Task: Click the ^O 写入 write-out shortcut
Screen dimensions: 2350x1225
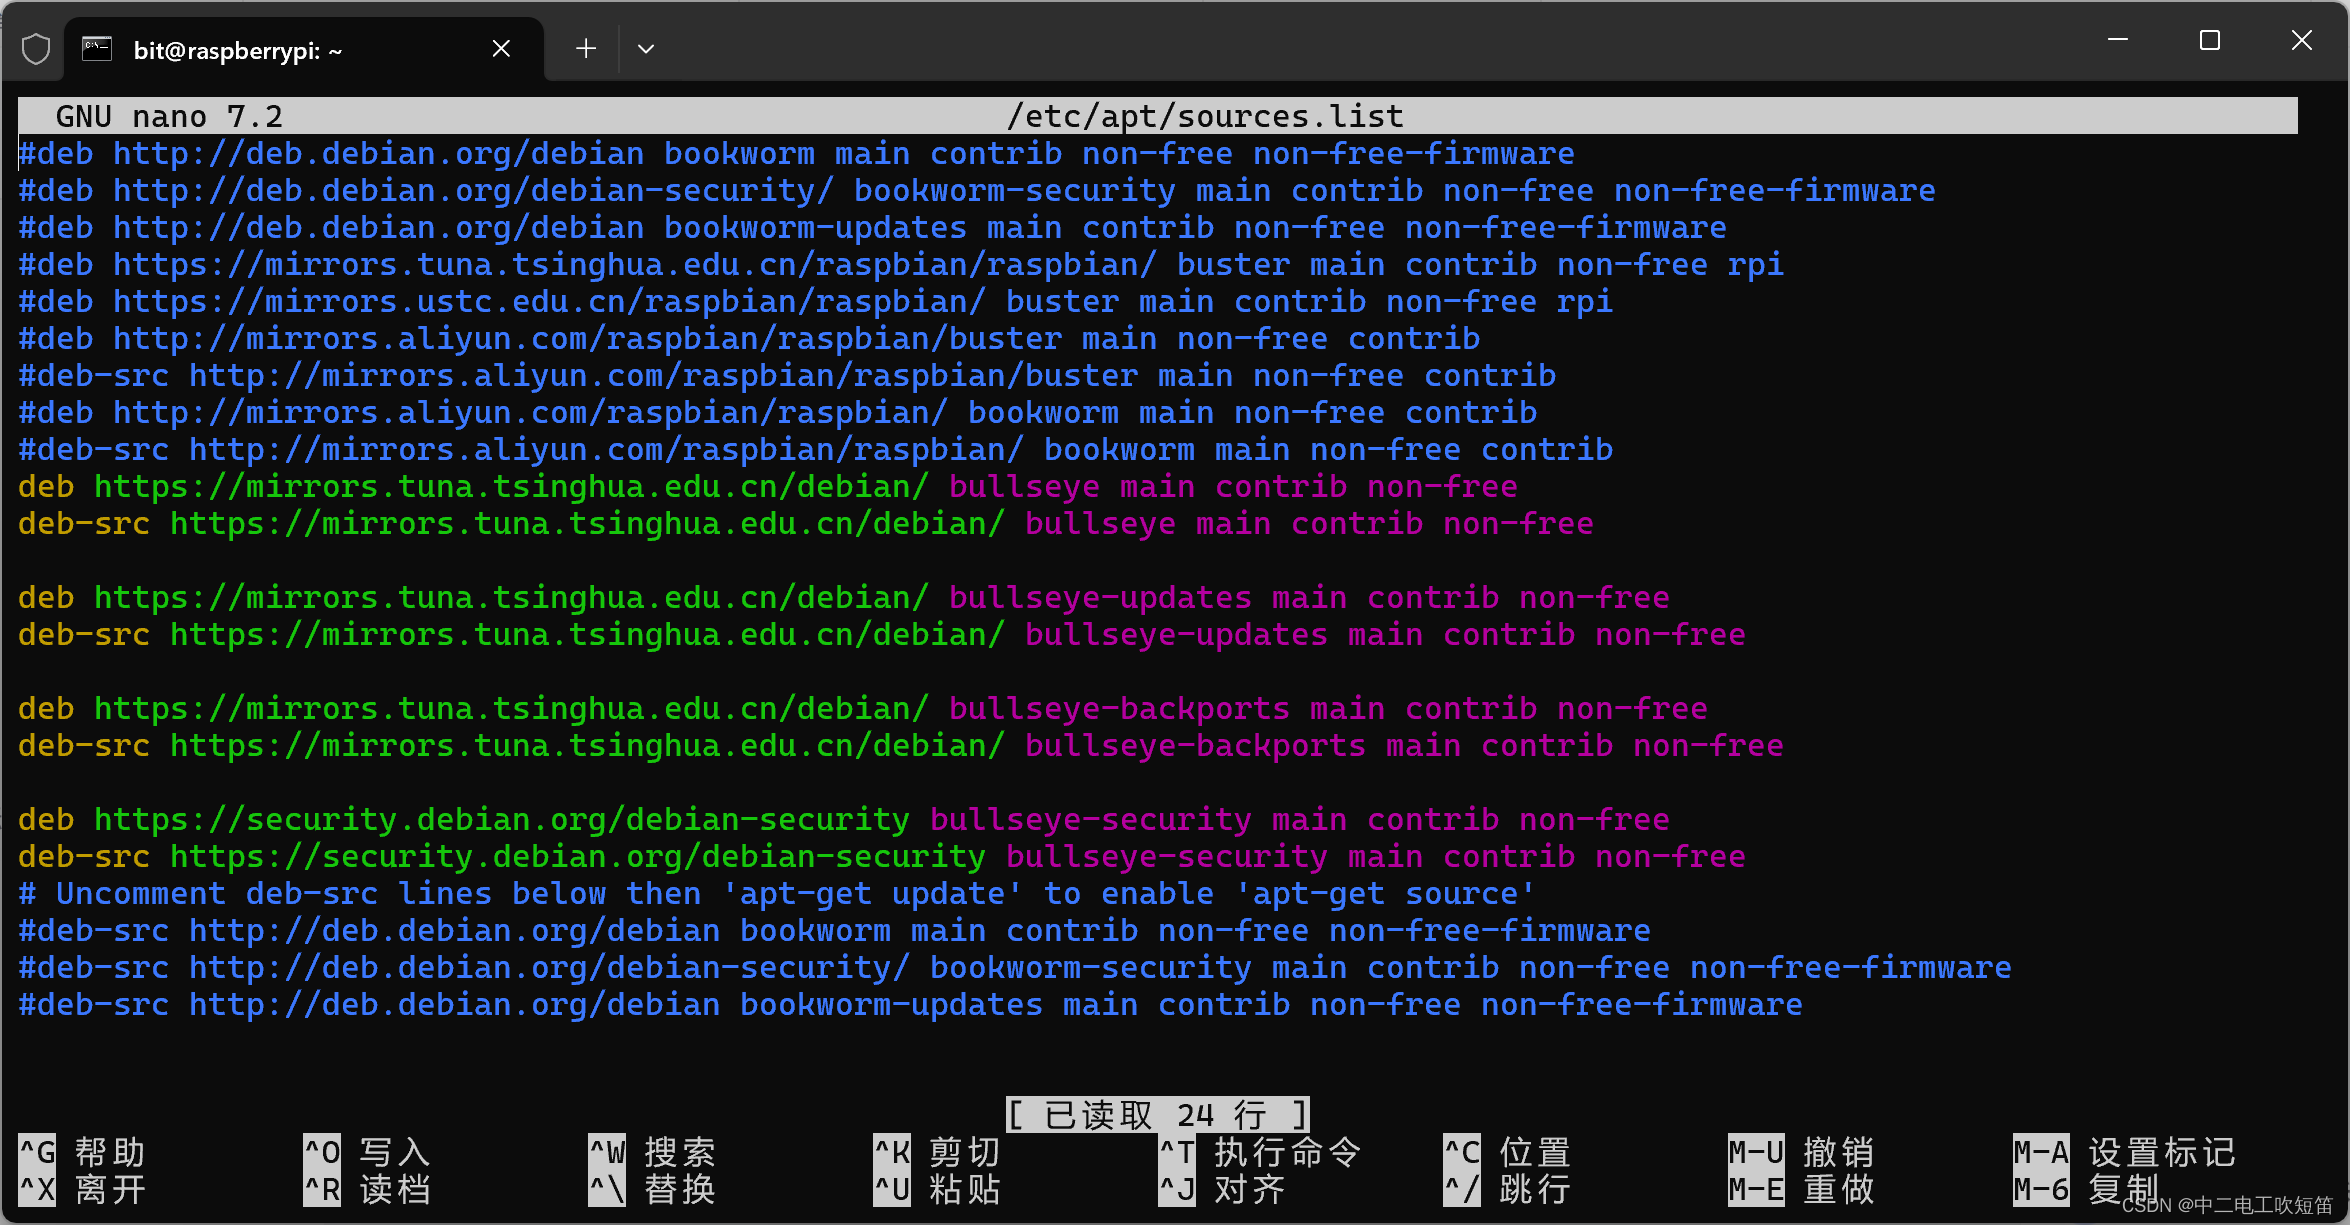Action: tap(367, 1153)
